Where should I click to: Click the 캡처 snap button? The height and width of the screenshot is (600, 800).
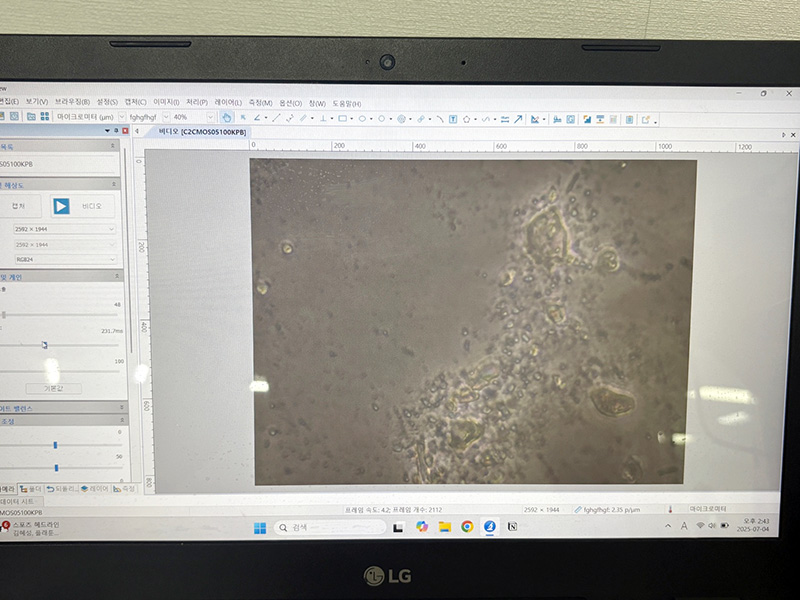coord(18,206)
